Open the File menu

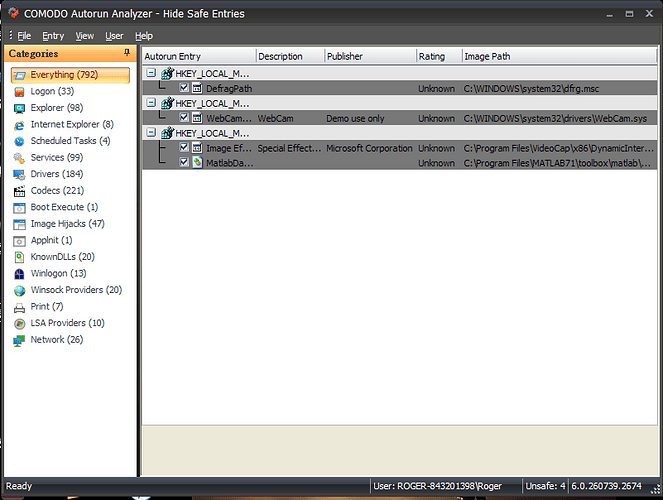point(24,36)
